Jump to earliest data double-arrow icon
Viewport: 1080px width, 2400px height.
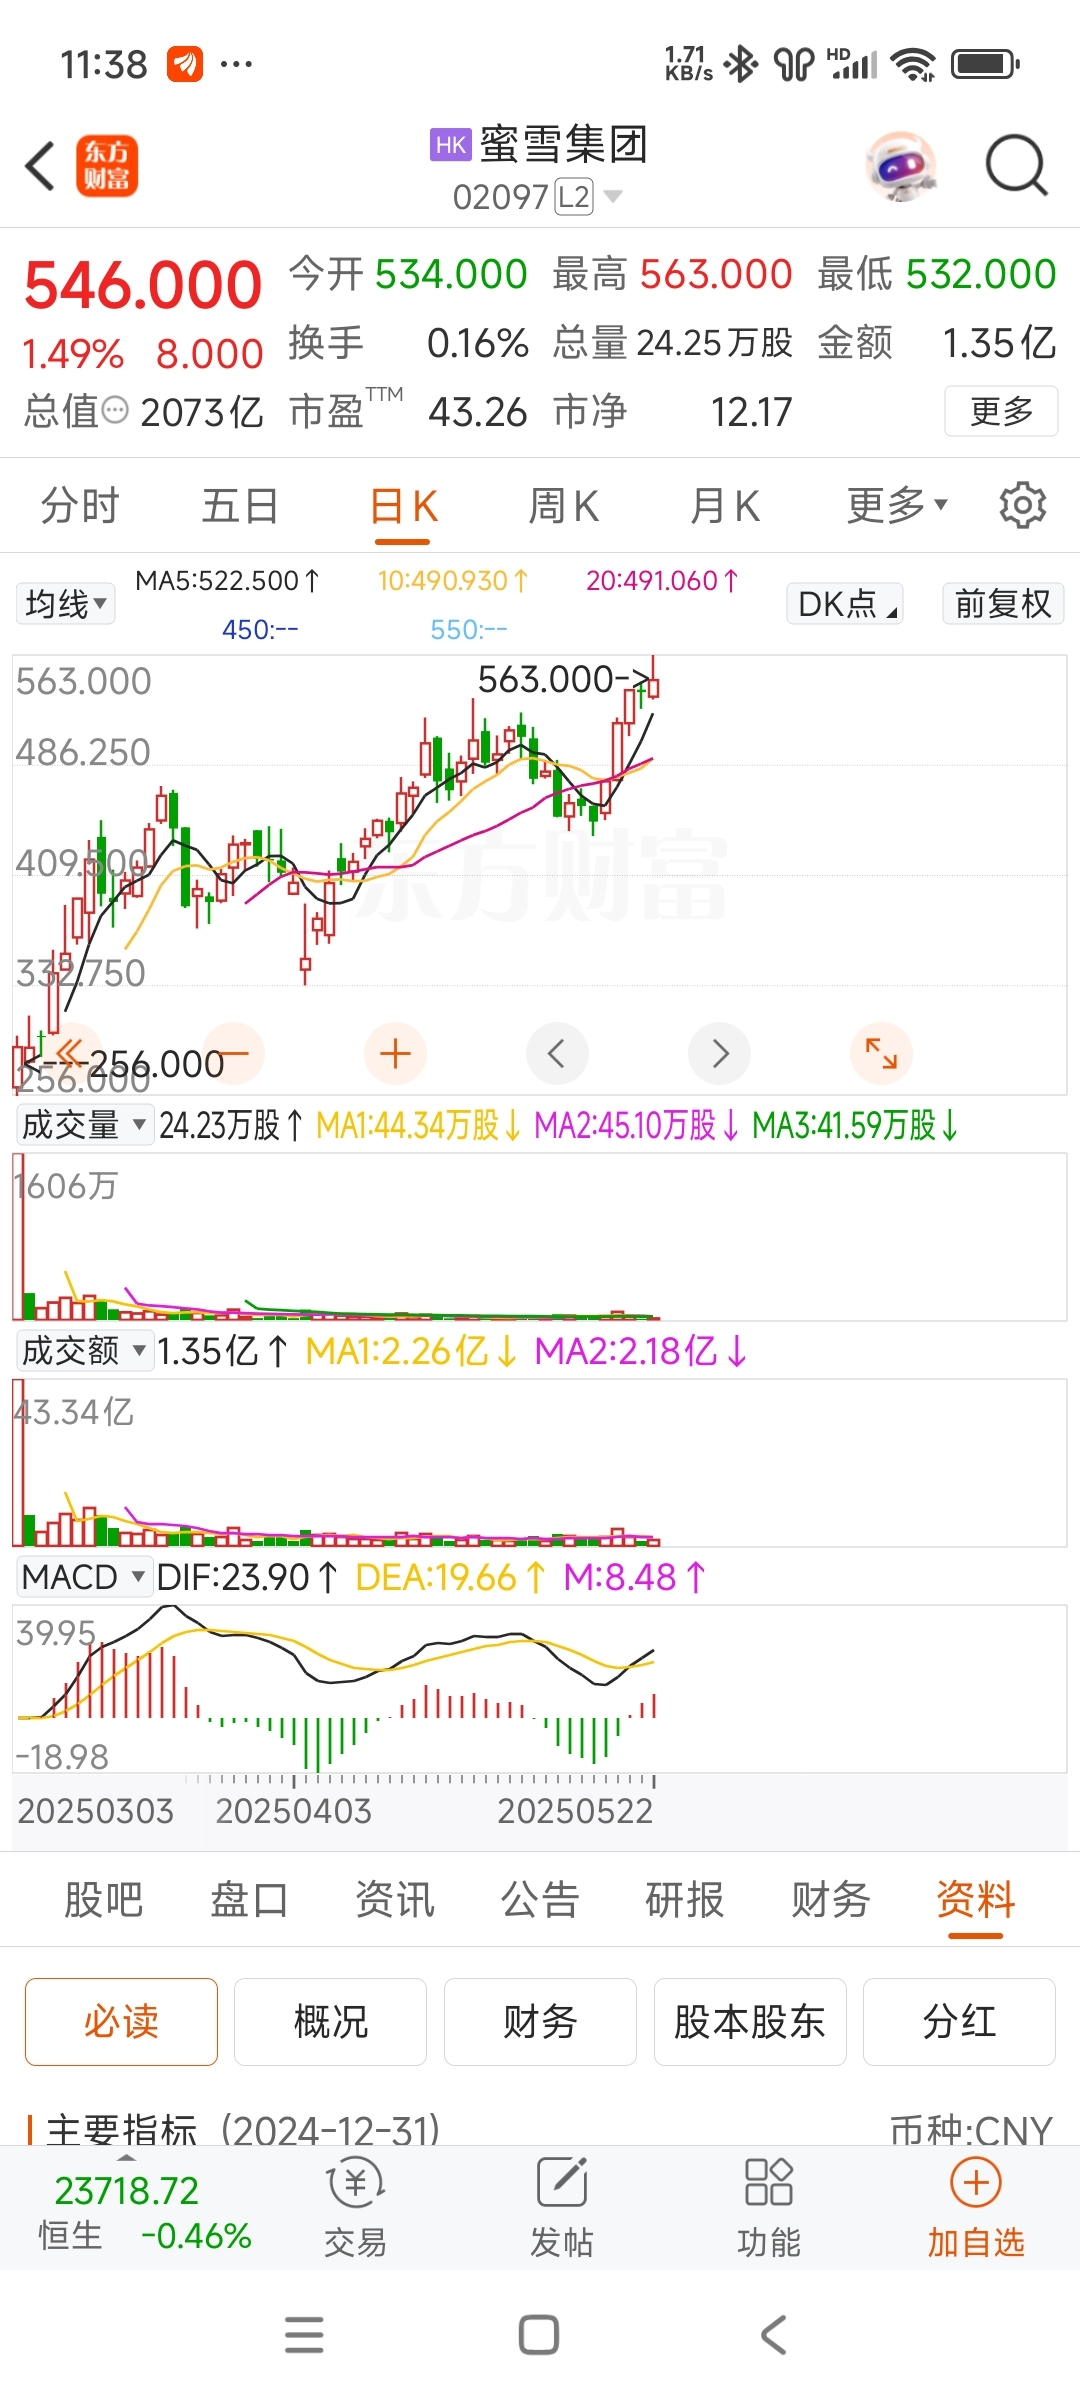(x=71, y=1053)
